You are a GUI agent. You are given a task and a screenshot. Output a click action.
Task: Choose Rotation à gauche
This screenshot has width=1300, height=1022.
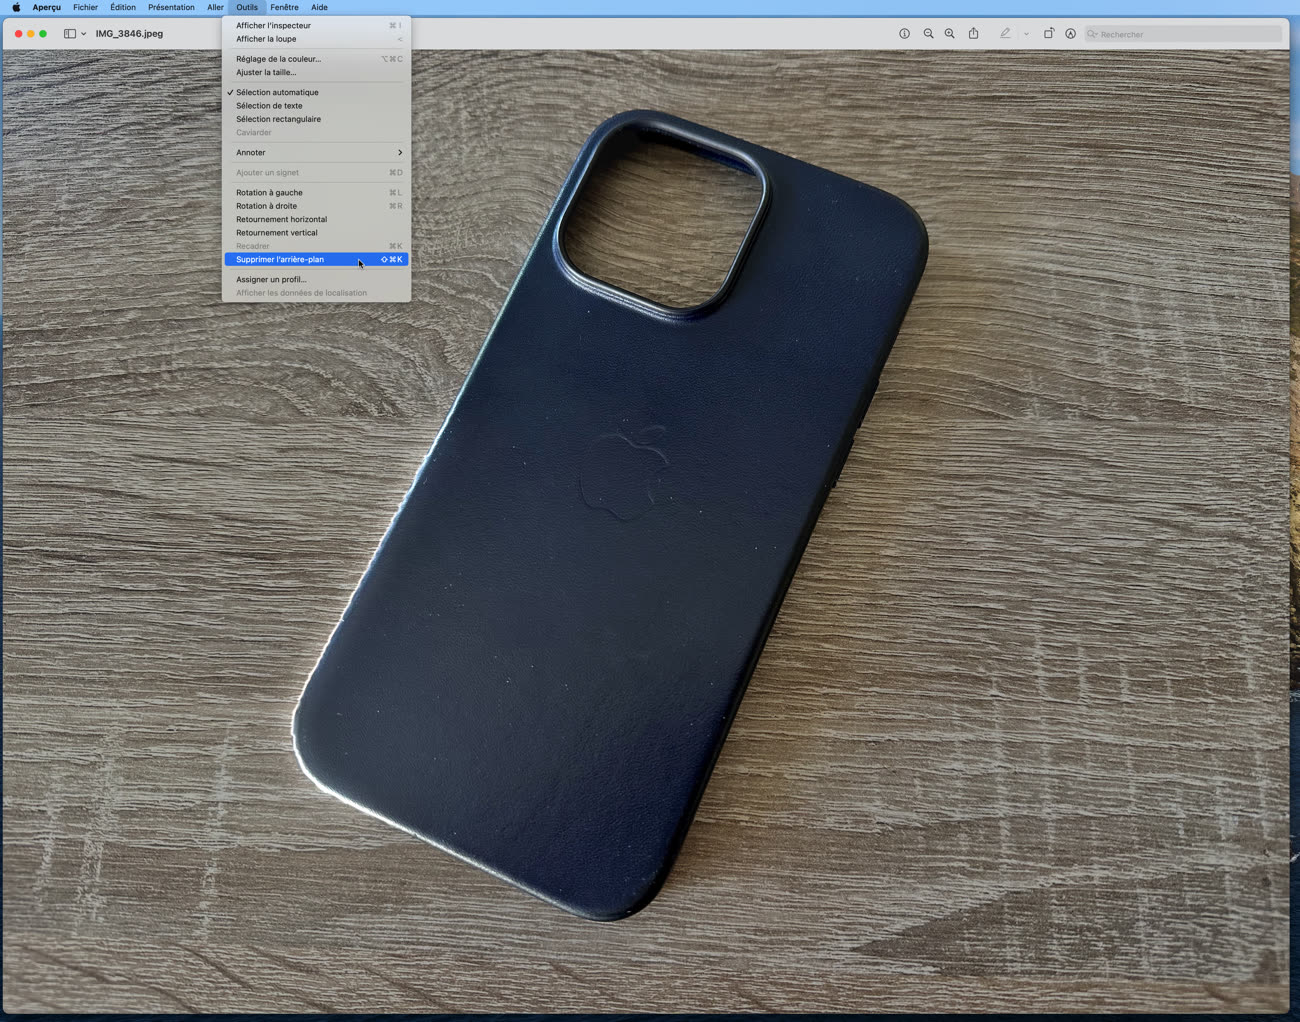click(x=316, y=192)
